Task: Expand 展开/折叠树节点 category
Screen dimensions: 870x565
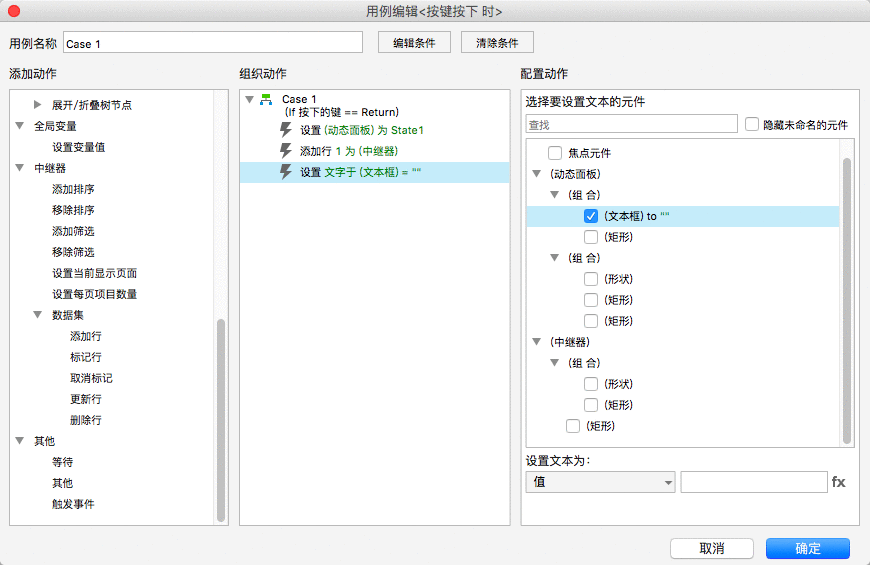Action: [x=38, y=104]
